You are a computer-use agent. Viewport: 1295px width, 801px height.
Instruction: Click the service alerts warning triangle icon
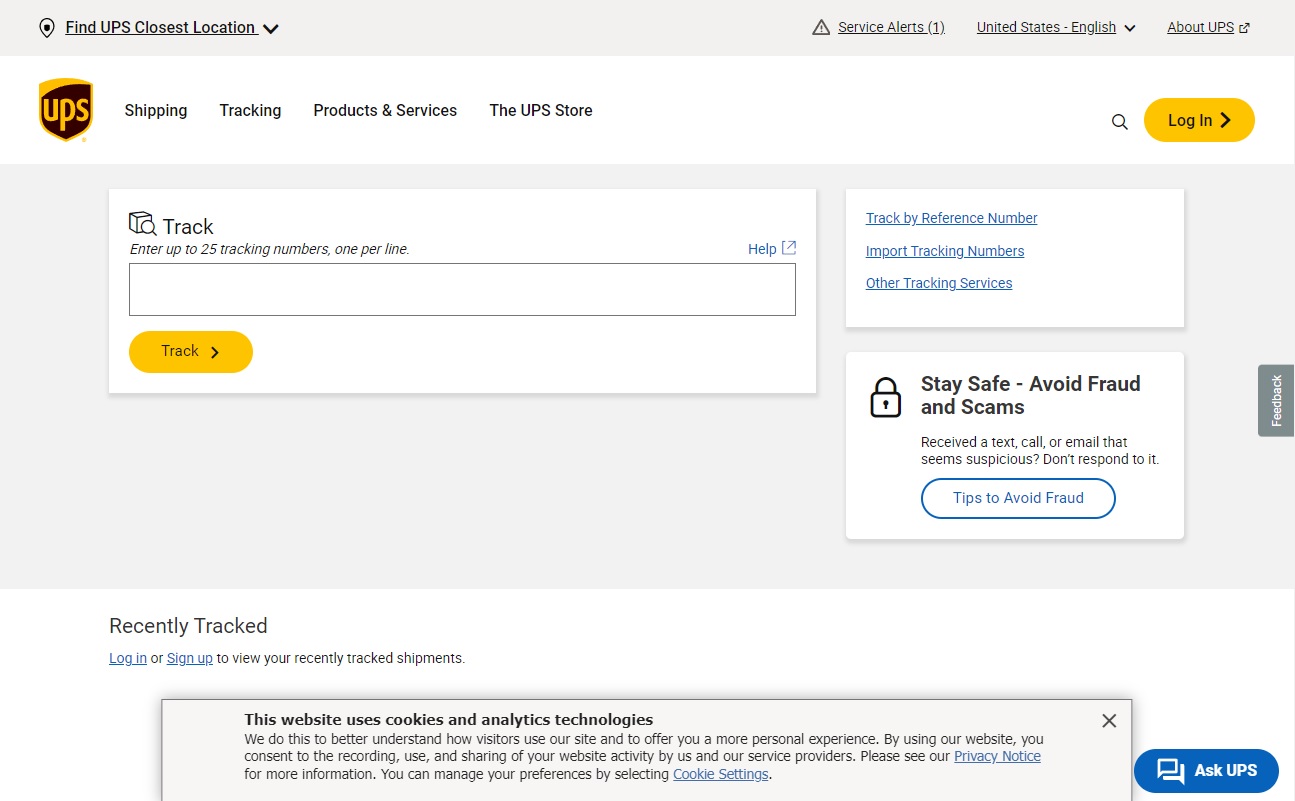pos(821,27)
